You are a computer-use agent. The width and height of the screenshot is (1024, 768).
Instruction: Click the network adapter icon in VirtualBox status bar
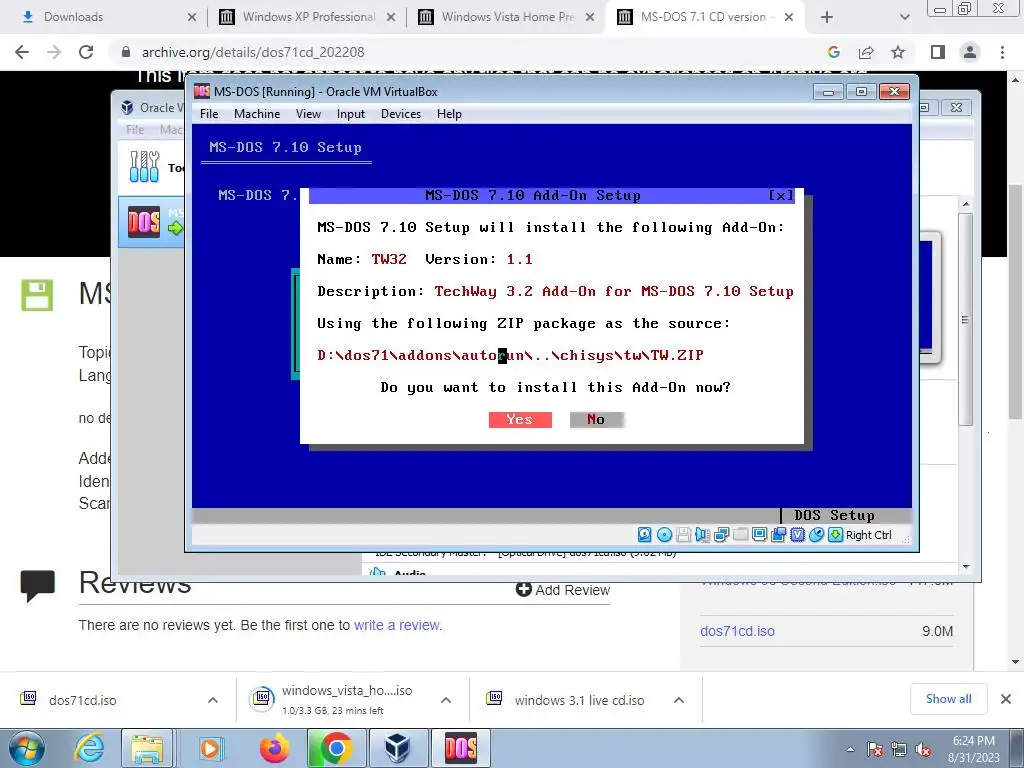(x=721, y=535)
